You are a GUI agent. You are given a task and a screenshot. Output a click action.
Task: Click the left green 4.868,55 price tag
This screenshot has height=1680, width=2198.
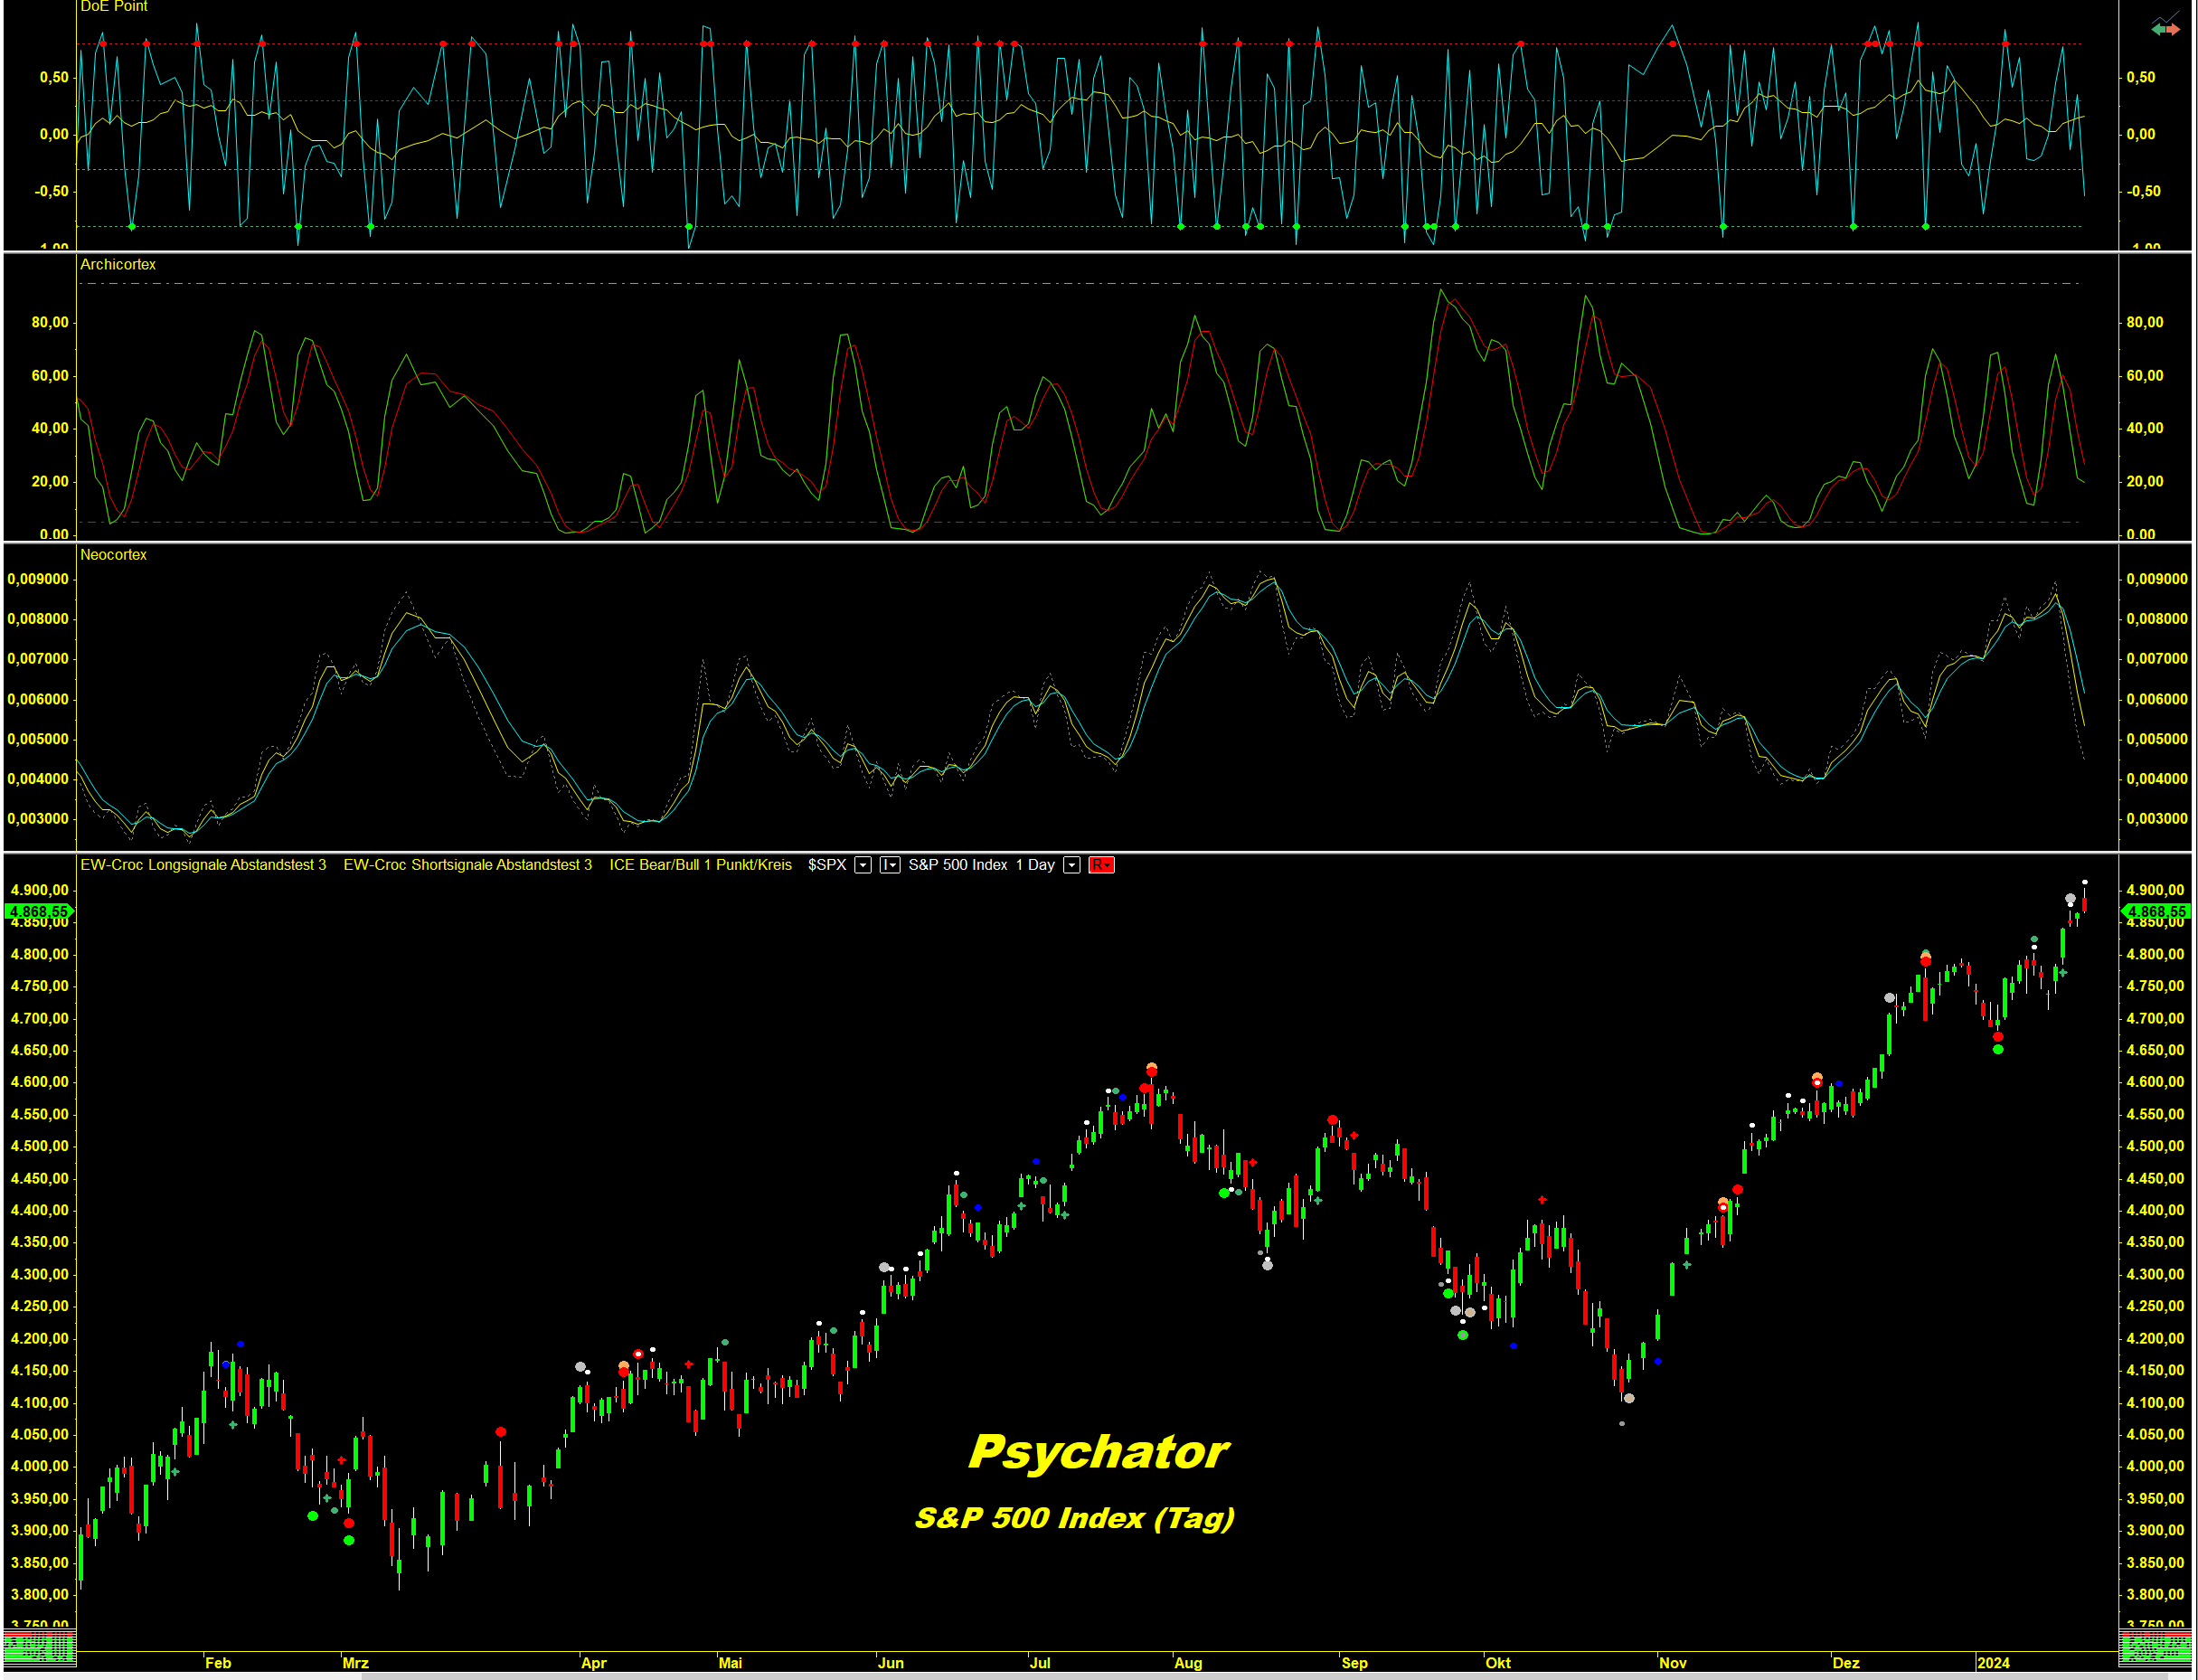(x=39, y=911)
